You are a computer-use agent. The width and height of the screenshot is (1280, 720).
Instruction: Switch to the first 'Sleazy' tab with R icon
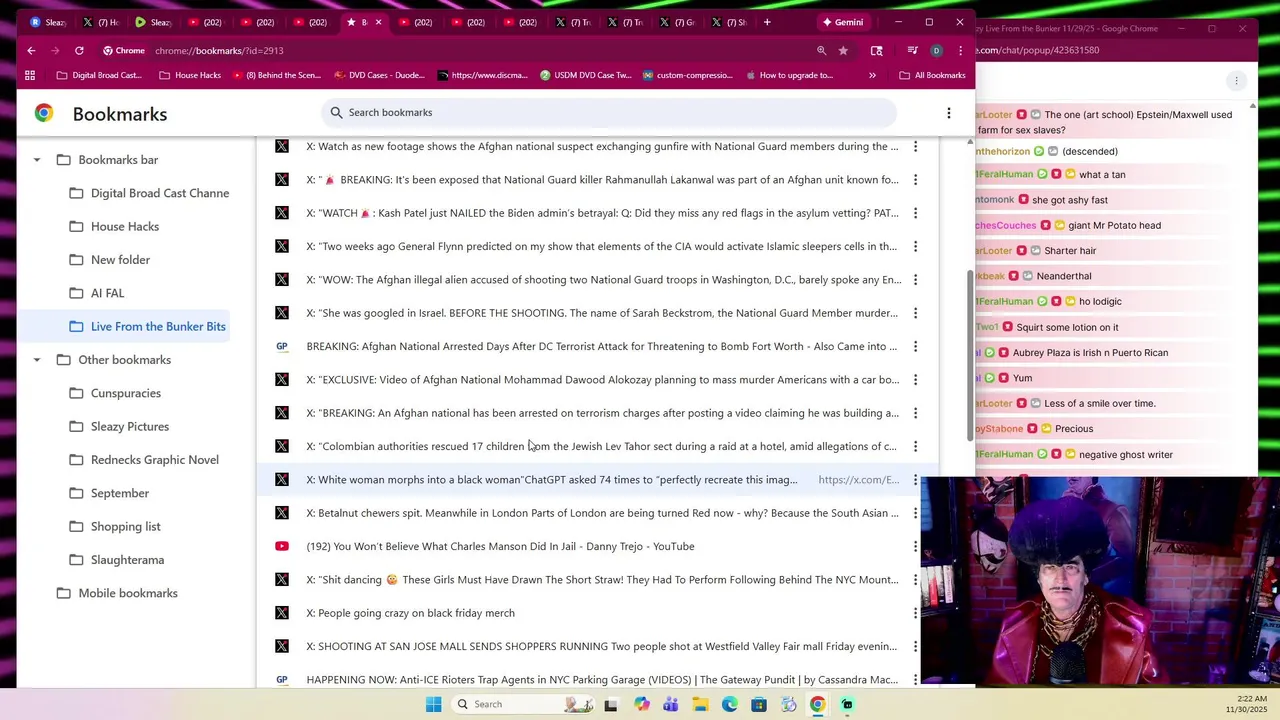coord(48,22)
